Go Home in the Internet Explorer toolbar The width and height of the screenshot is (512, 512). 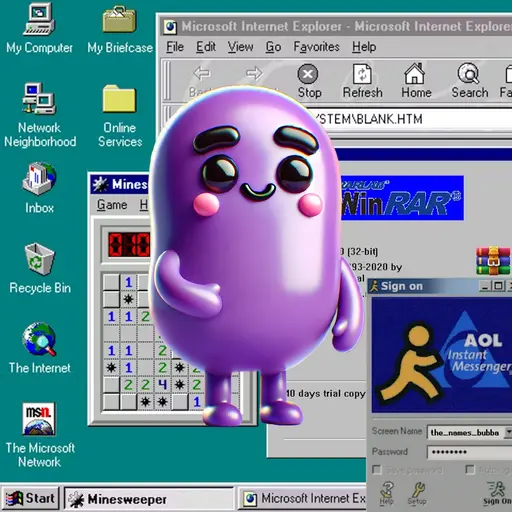click(416, 81)
